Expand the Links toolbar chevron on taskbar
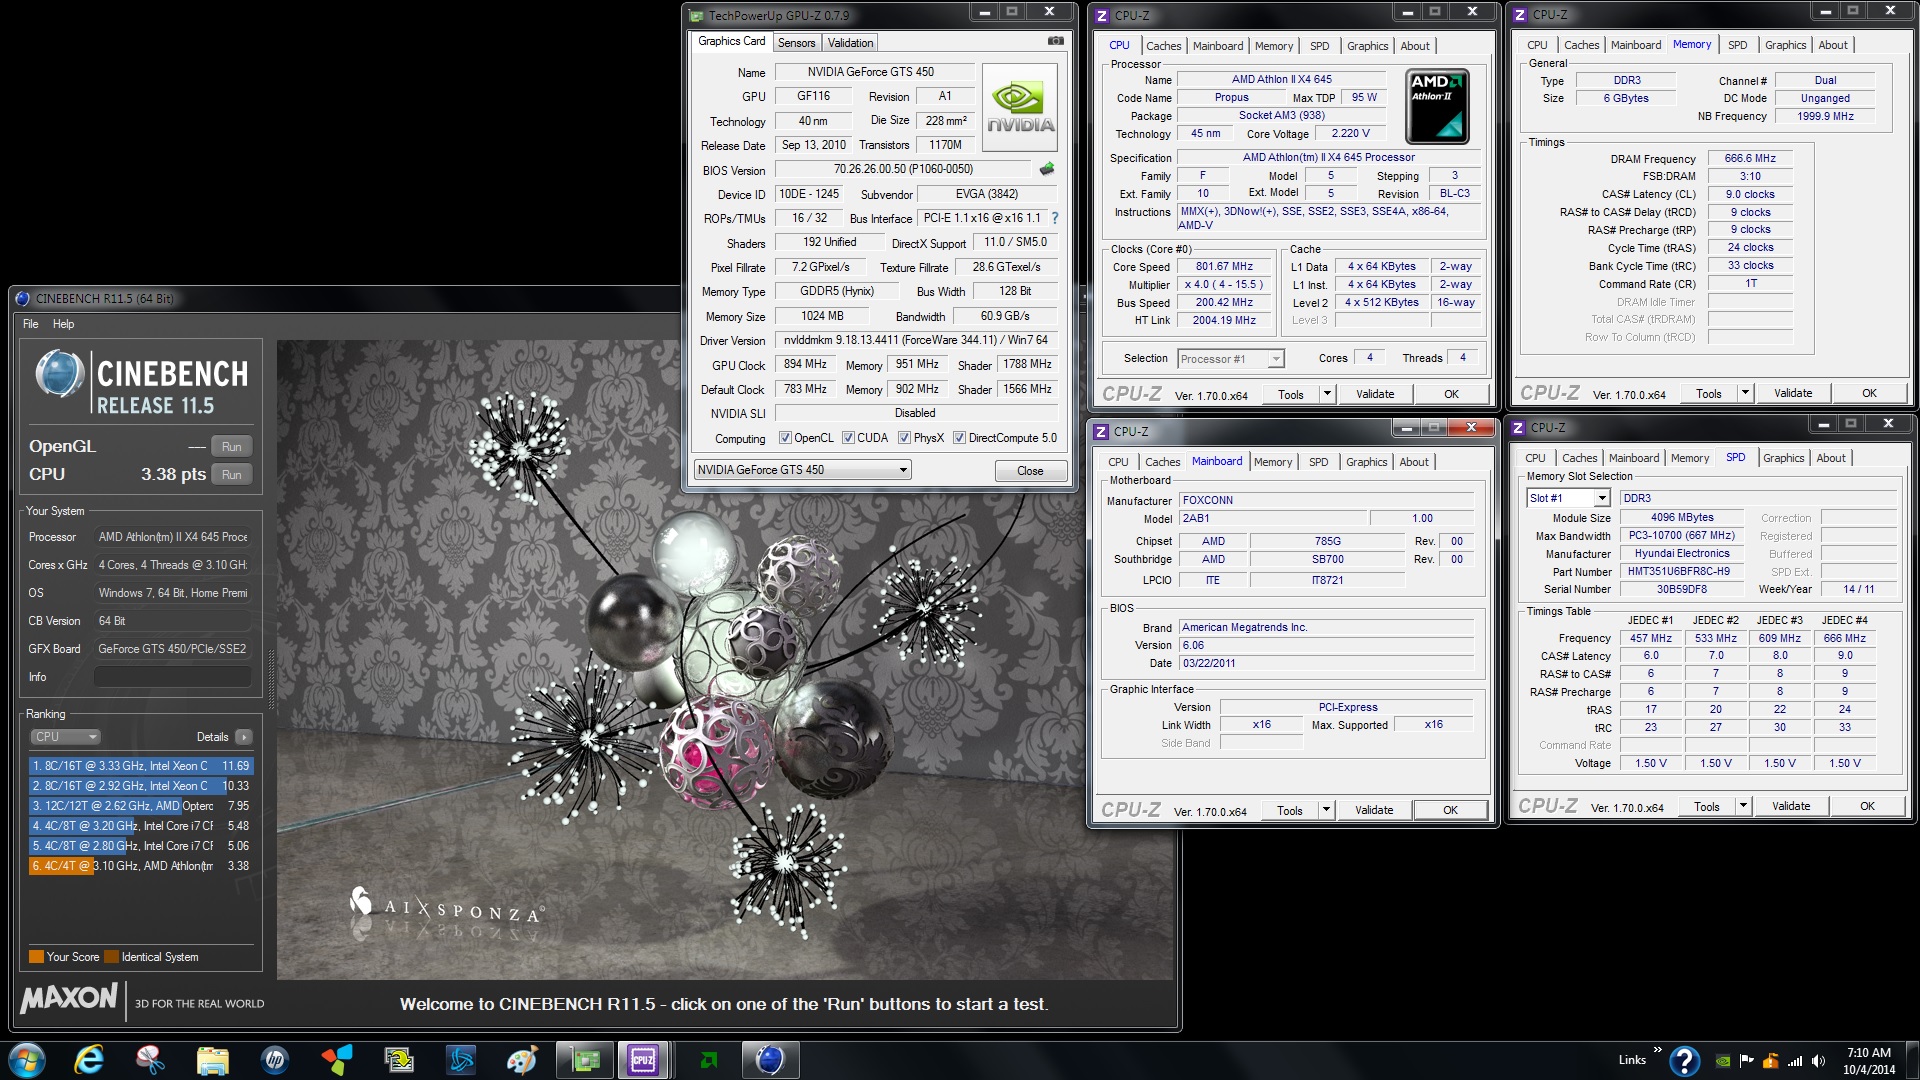This screenshot has height=1080, width=1920. [1657, 1050]
